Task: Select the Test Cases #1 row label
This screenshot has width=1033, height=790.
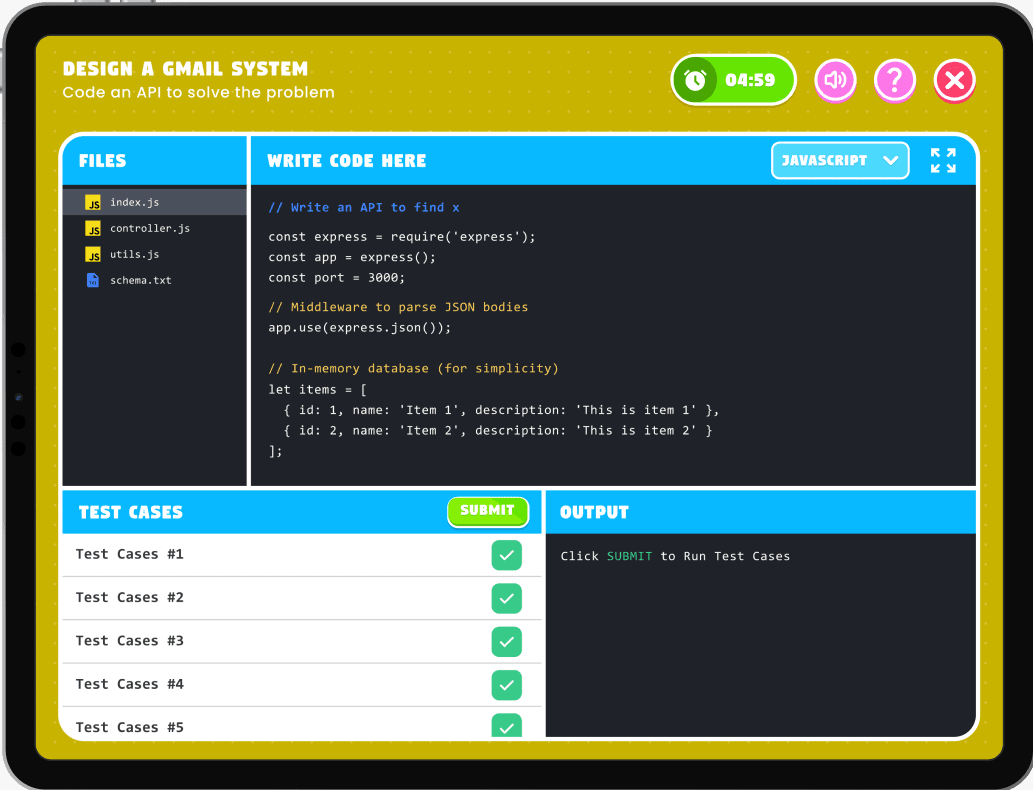Action: click(x=130, y=554)
